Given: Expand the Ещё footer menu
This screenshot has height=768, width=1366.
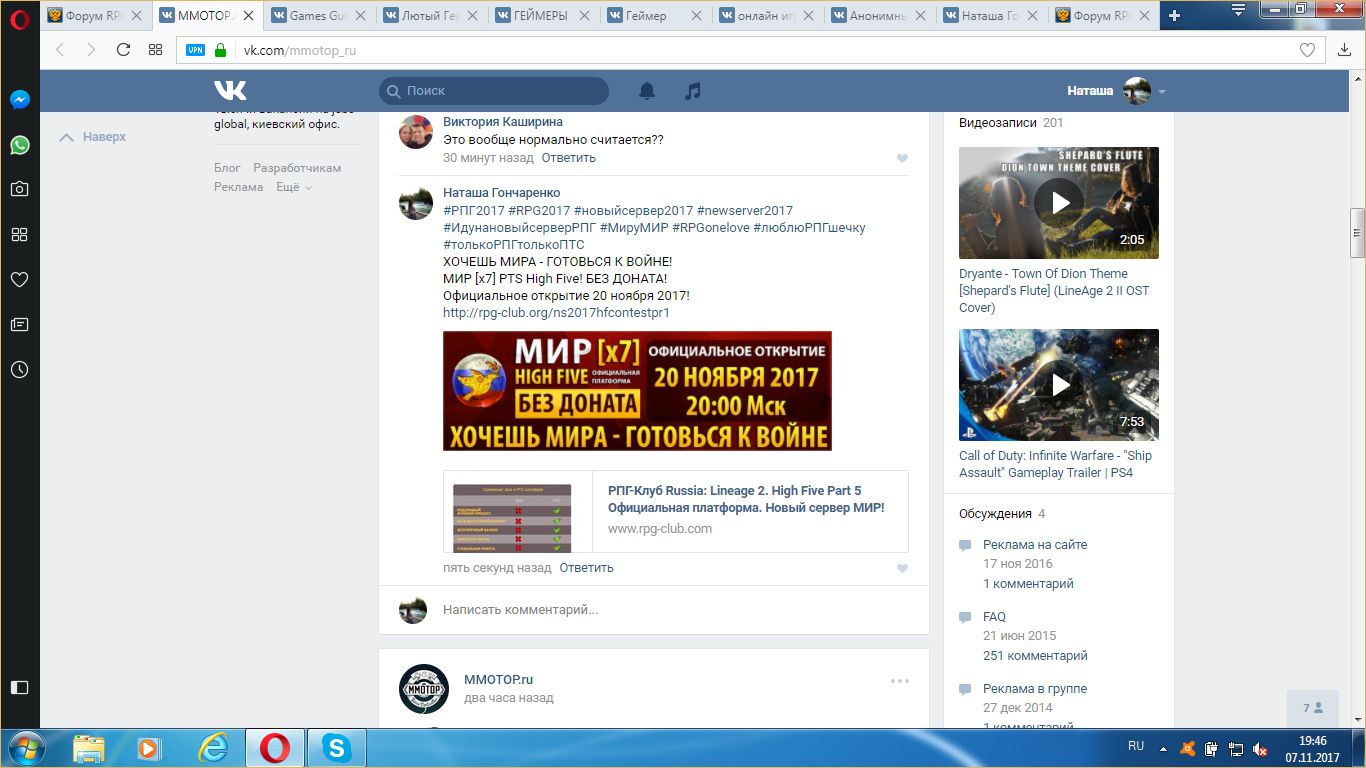Looking at the screenshot, I should [294, 187].
